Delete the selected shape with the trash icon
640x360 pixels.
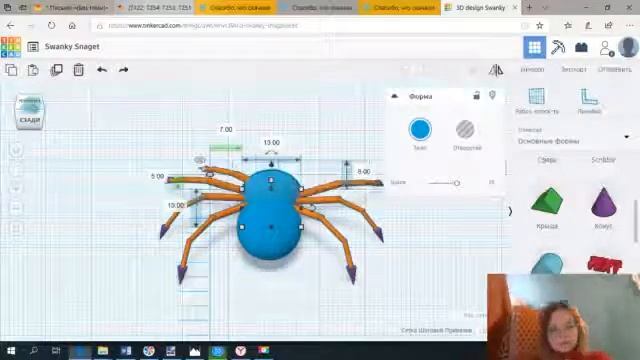(x=78, y=70)
